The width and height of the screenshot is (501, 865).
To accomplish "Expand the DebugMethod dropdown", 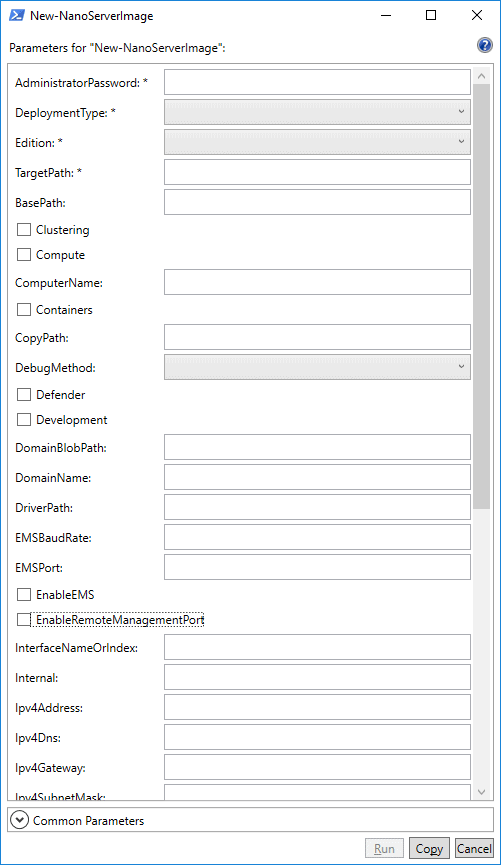I will [317, 367].
